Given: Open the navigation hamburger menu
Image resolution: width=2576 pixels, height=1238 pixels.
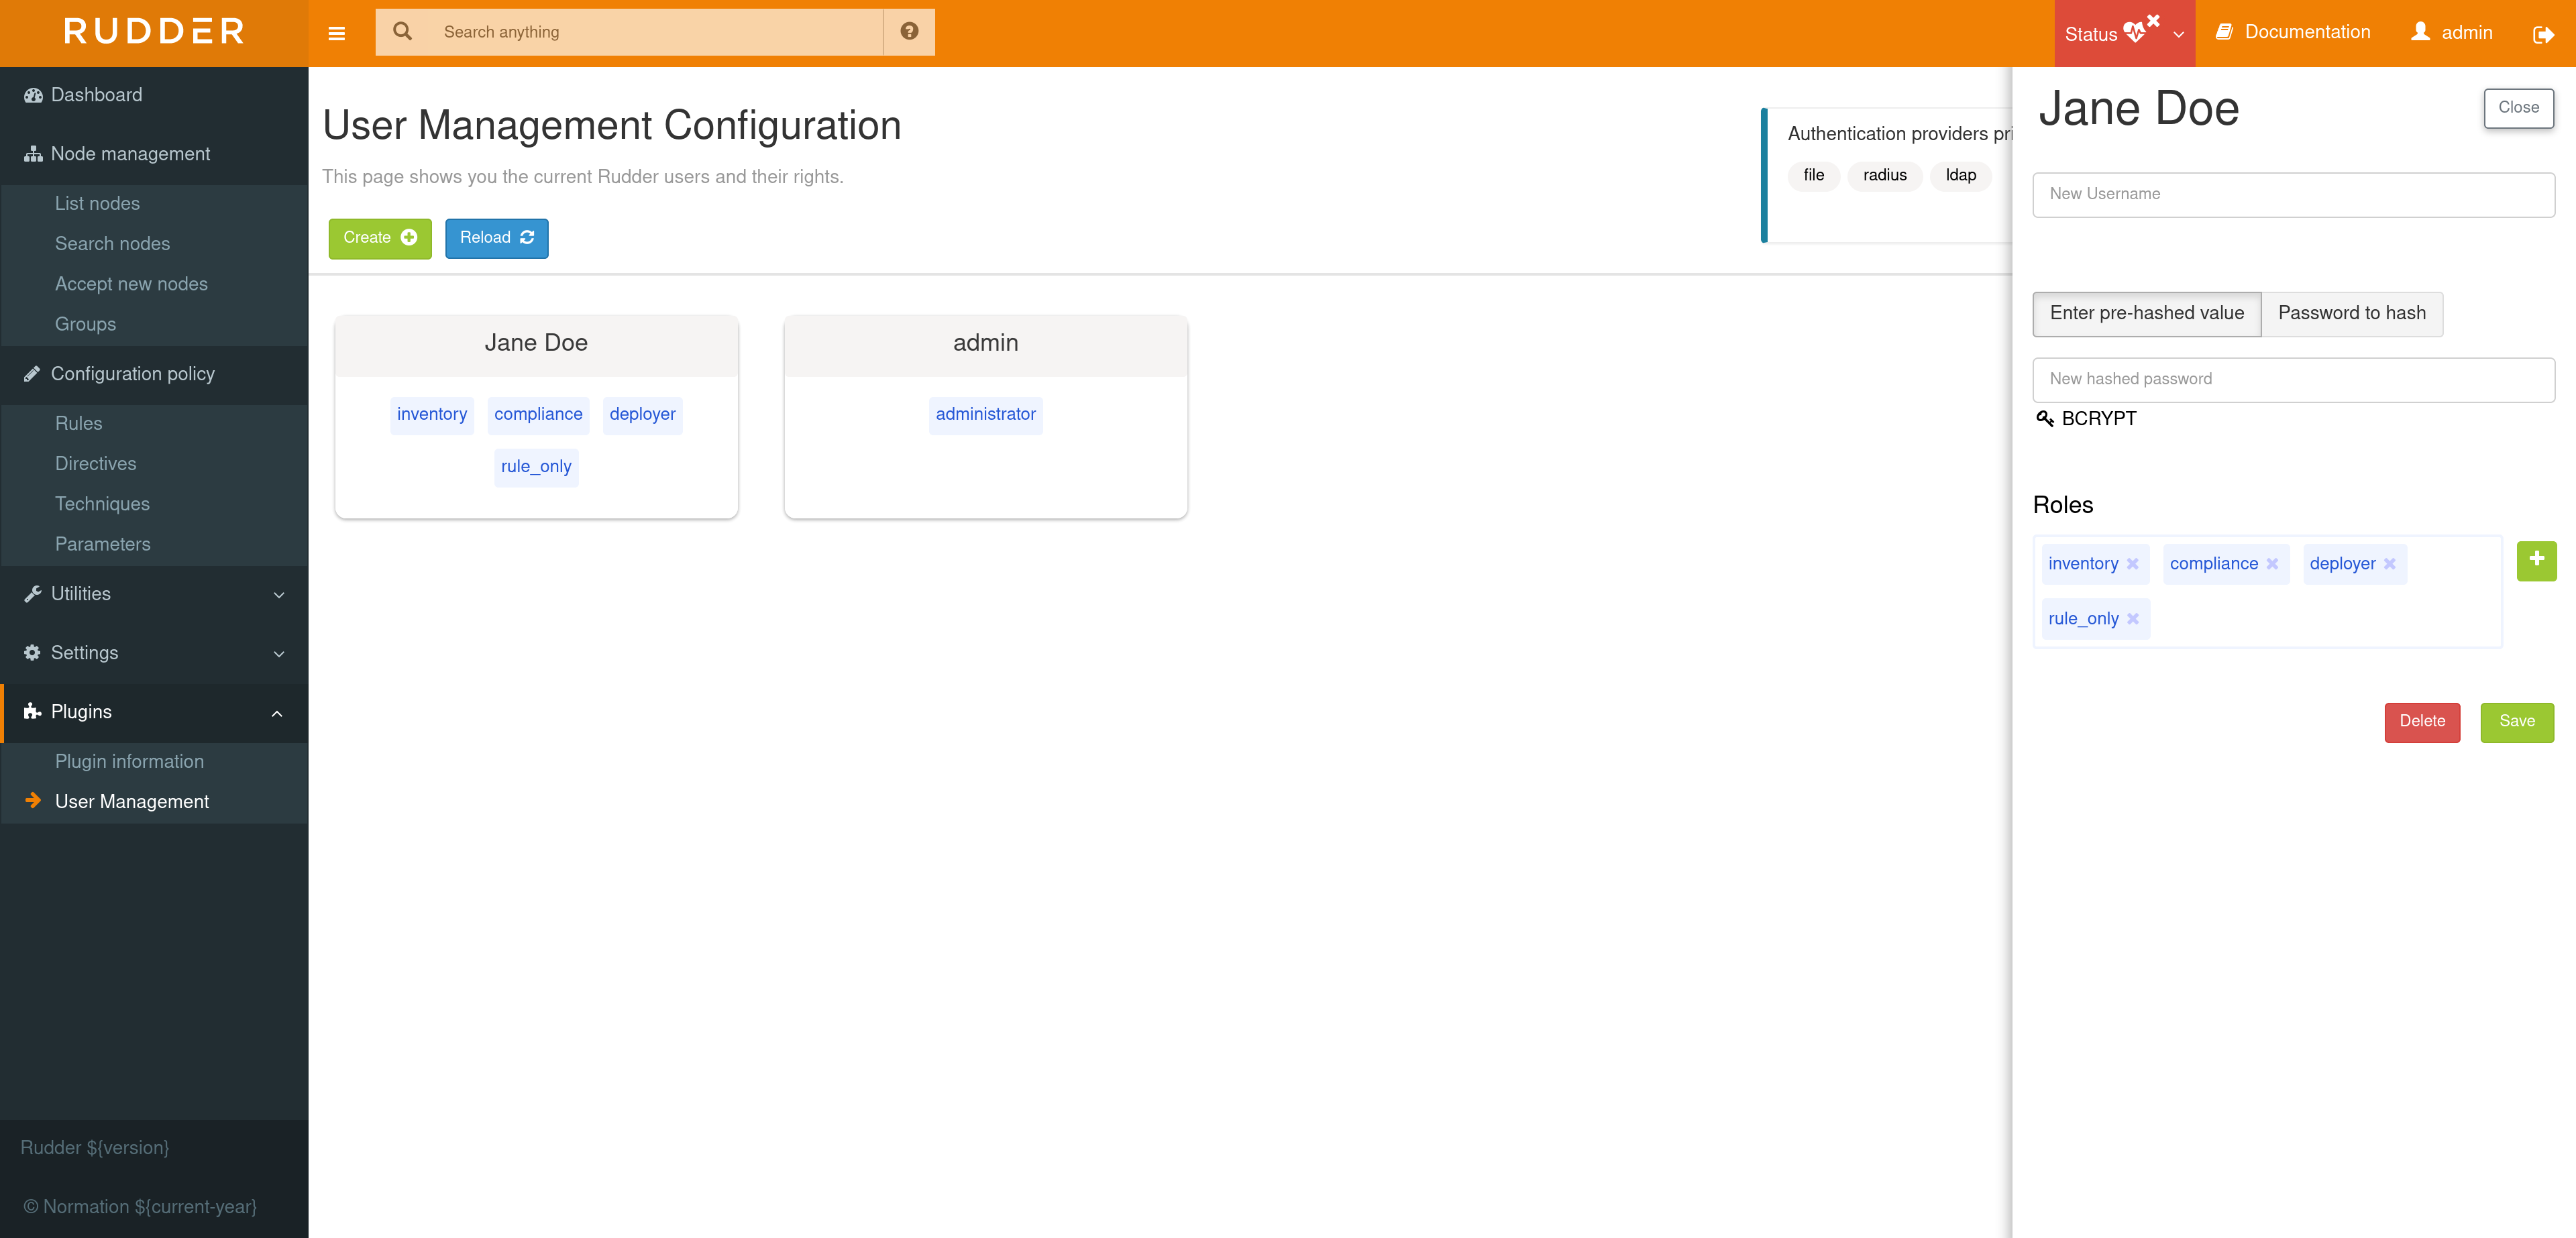Looking at the screenshot, I should tap(336, 33).
